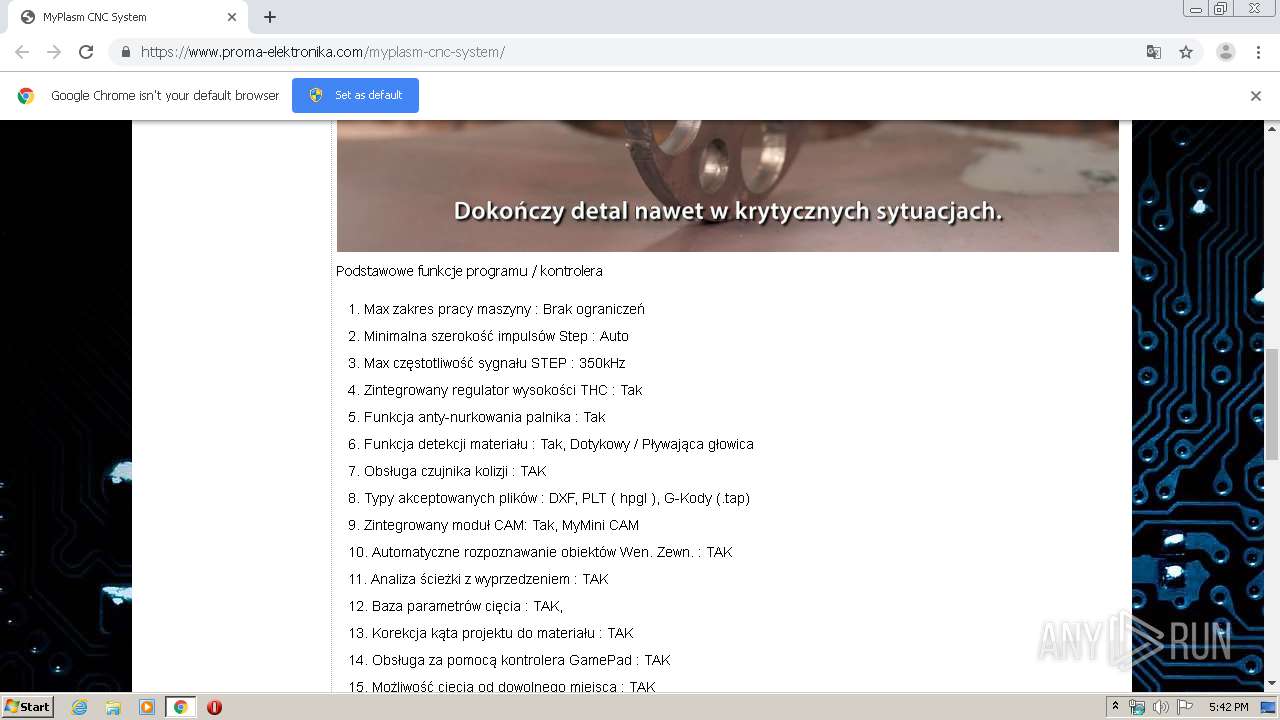Open Internet Explorer from taskbar
The image size is (1280, 720).
pyautogui.click(x=79, y=707)
